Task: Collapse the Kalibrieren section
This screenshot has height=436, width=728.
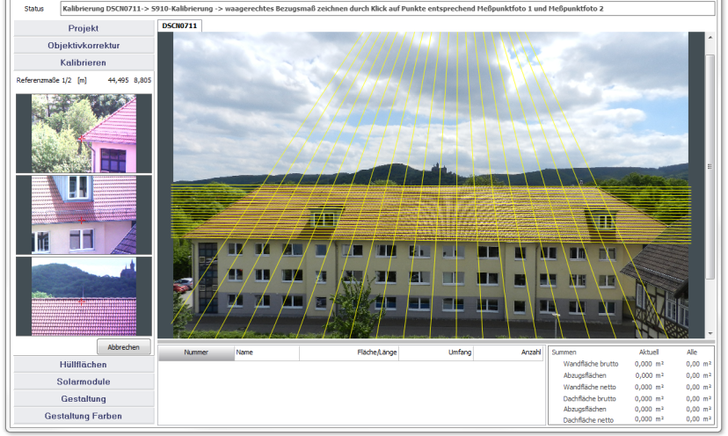Action: pyautogui.click(x=83, y=62)
